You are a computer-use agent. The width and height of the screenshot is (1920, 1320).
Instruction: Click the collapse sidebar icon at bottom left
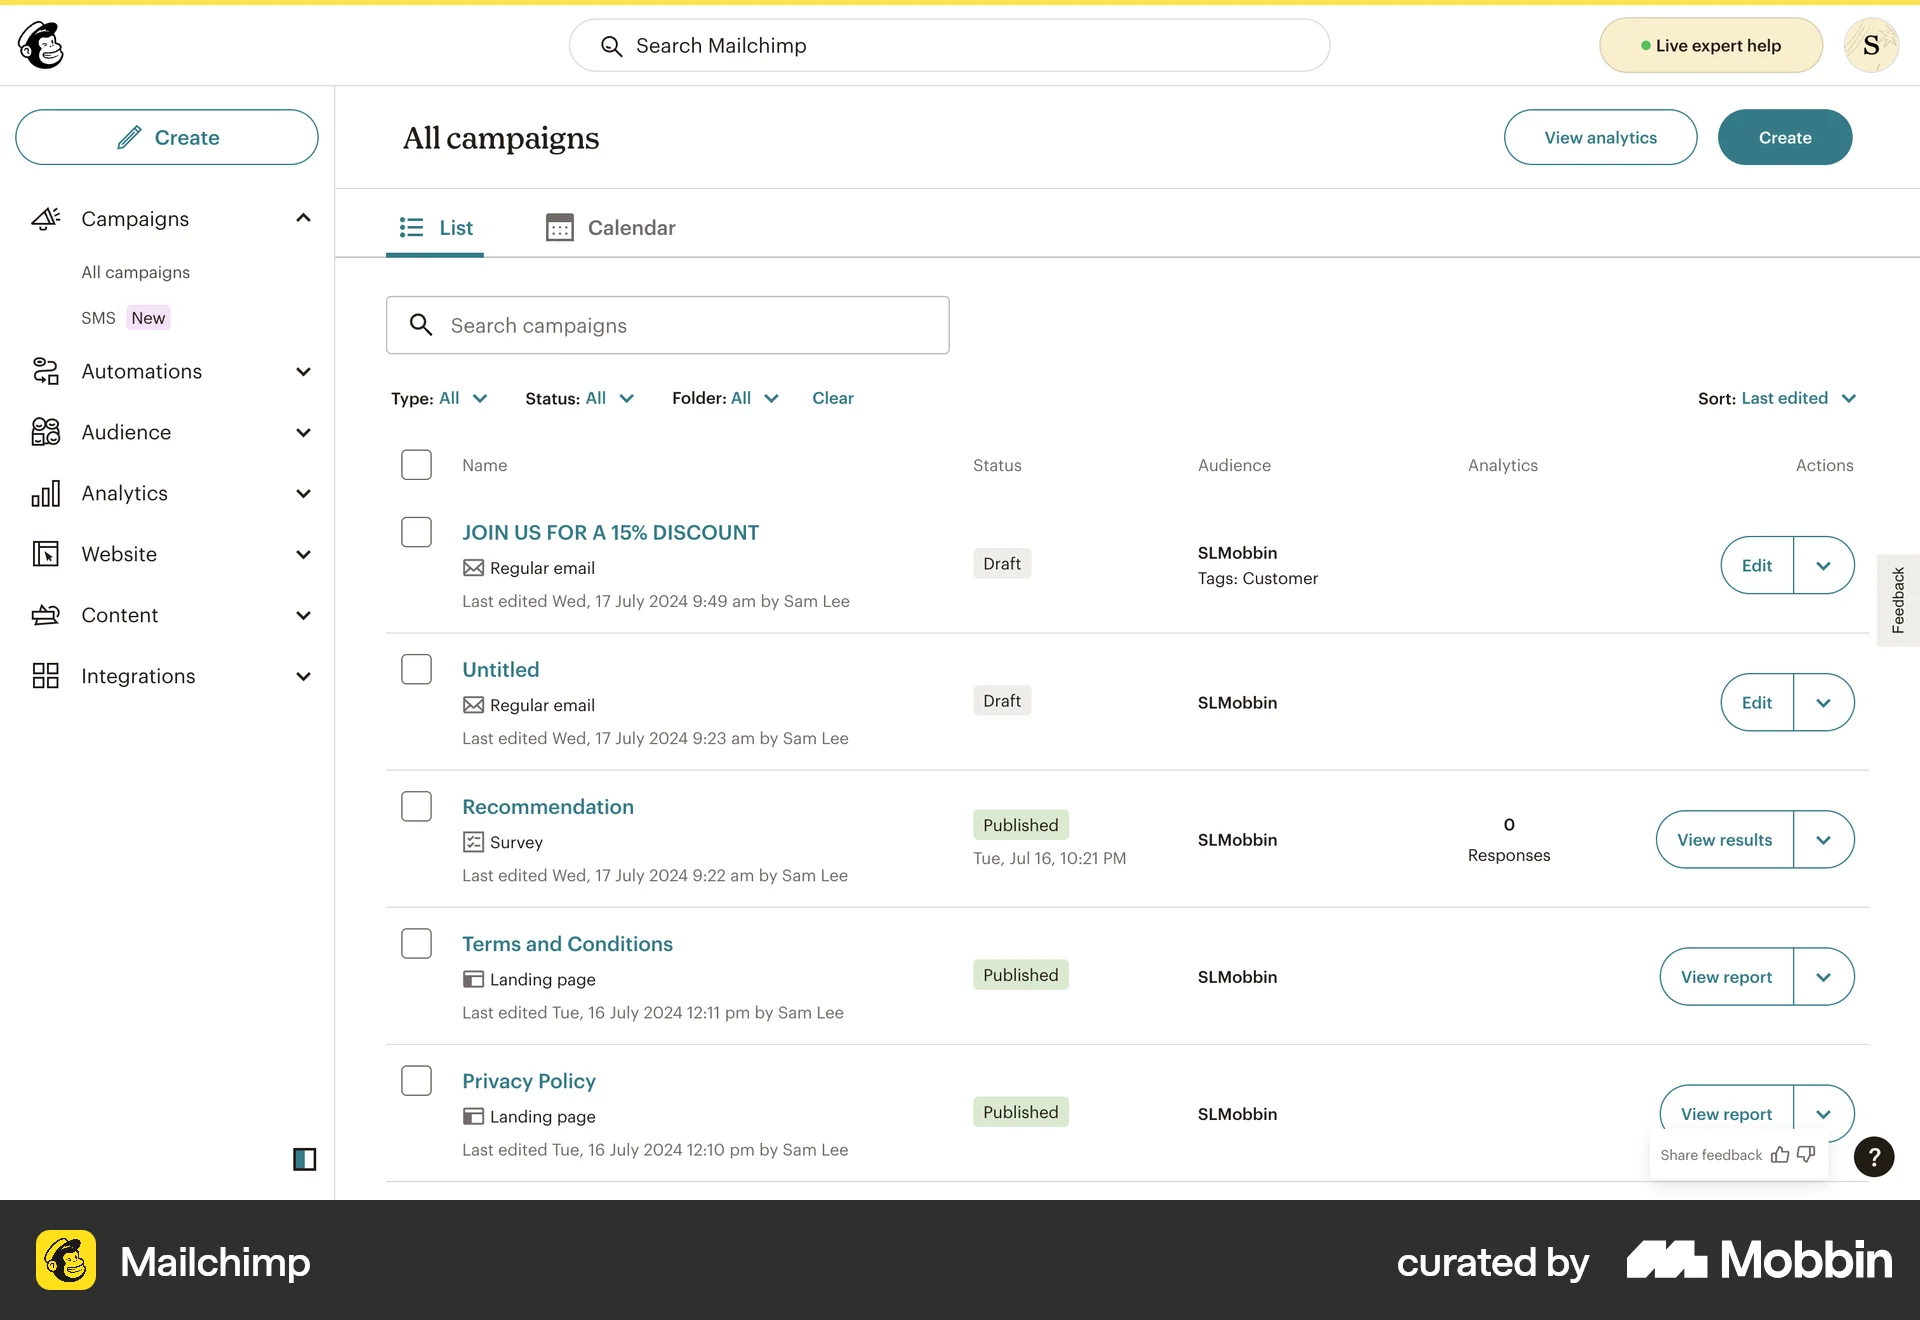[x=304, y=1159]
